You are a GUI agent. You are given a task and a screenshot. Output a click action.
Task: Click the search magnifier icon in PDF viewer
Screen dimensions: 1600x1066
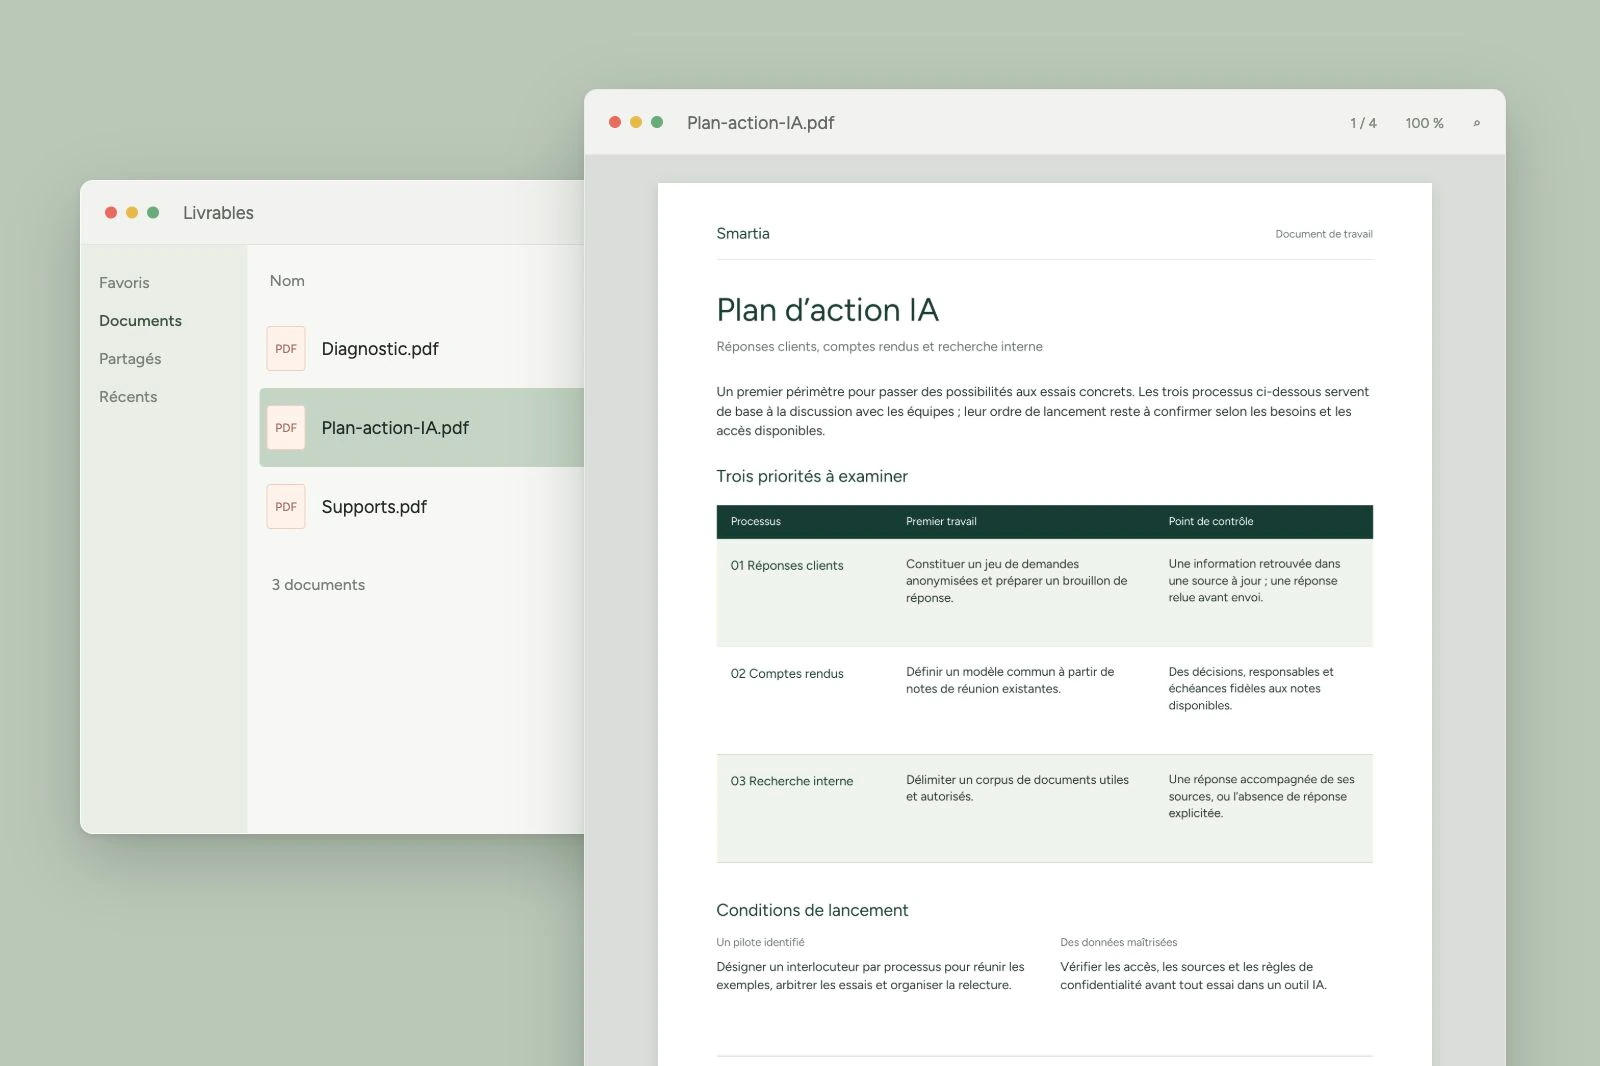[1476, 123]
